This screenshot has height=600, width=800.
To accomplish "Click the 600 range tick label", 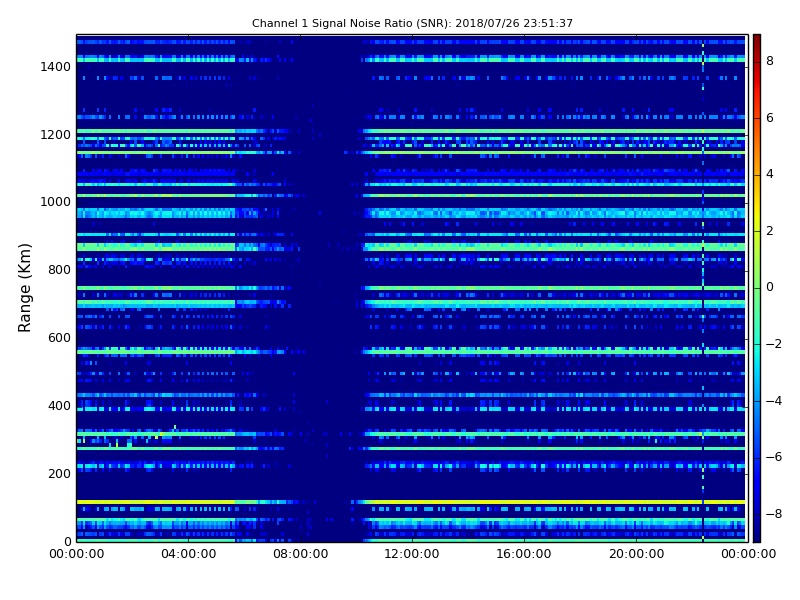I will (59, 338).
